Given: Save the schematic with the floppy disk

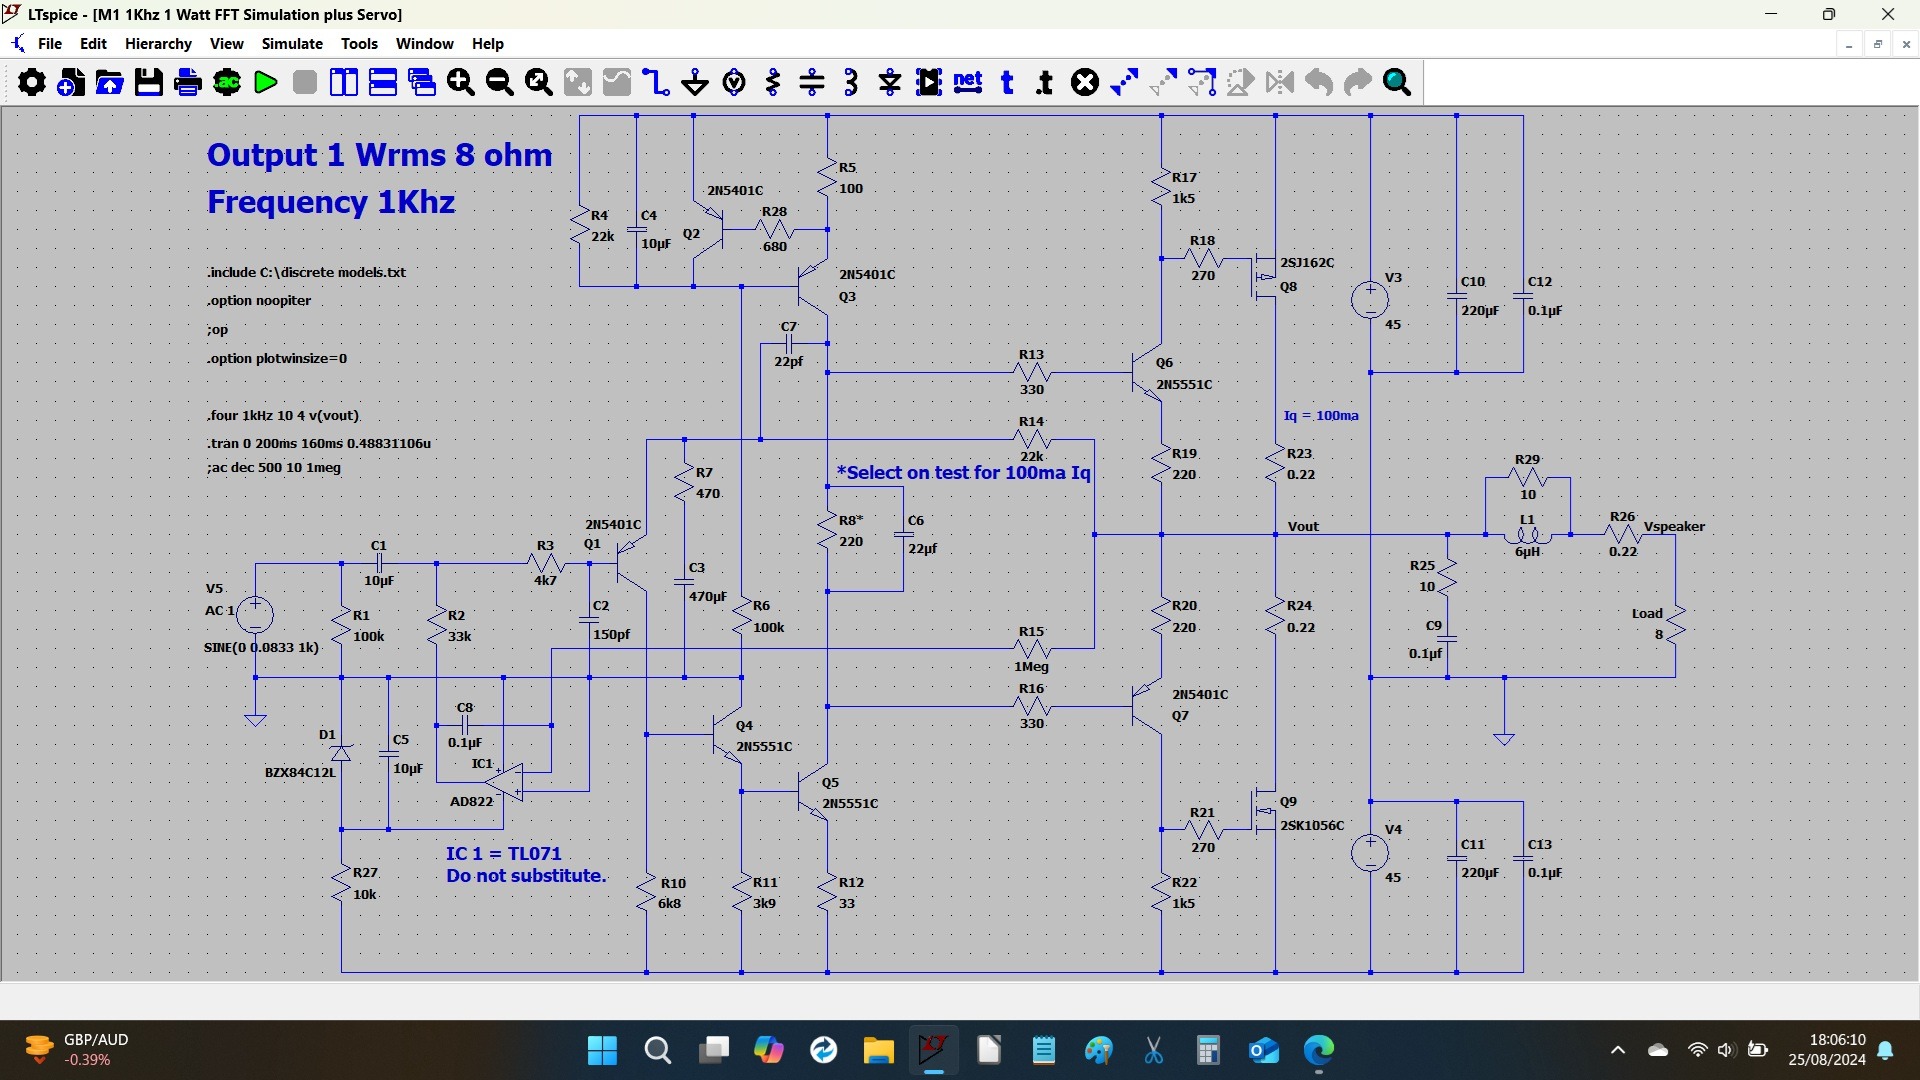Looking at the screenshot, I should [x=148, y=82].
